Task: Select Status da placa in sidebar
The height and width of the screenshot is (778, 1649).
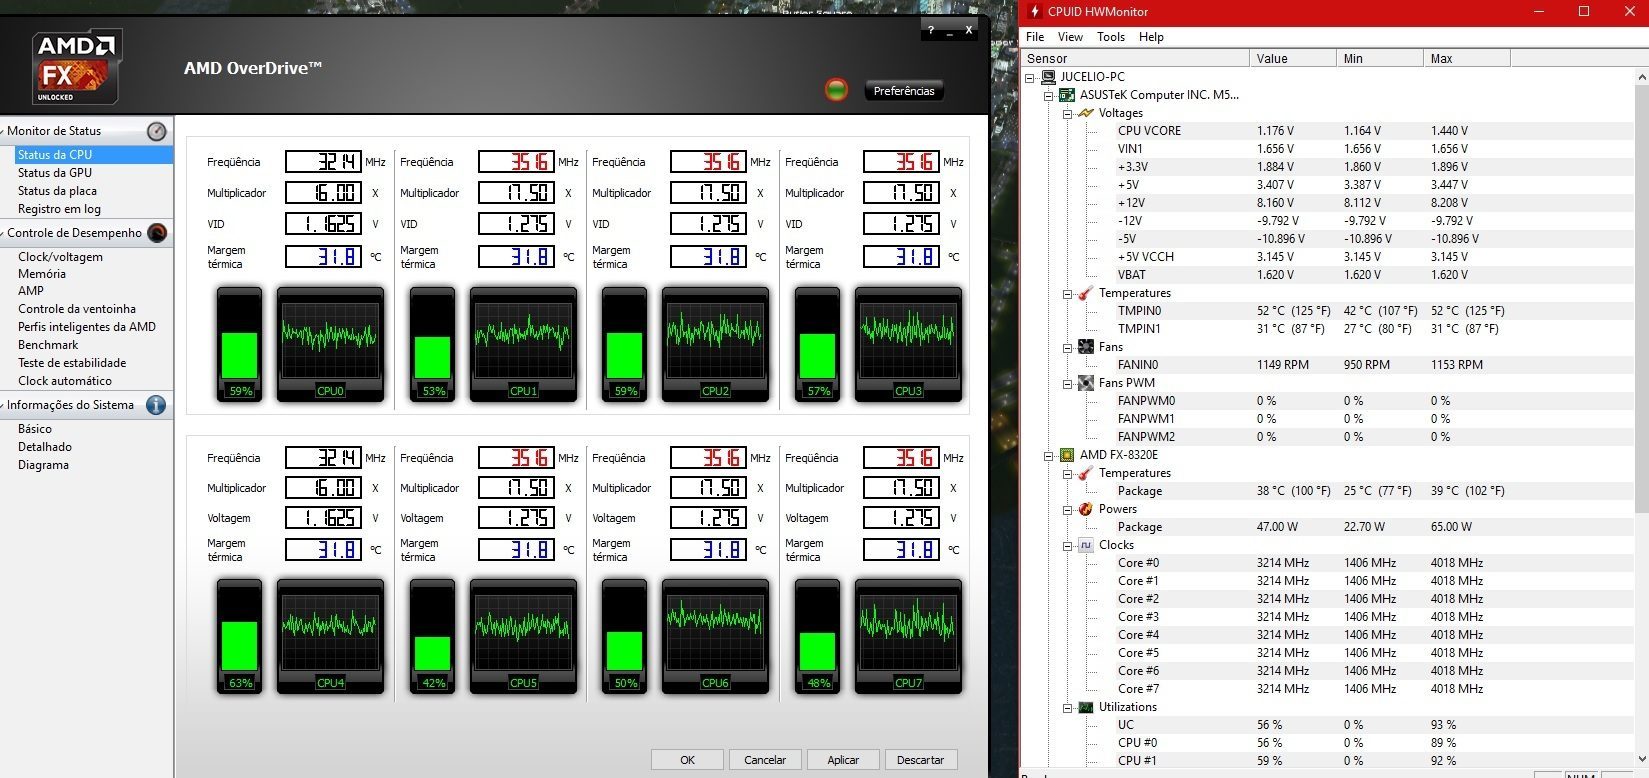Action: coord(57,191)
